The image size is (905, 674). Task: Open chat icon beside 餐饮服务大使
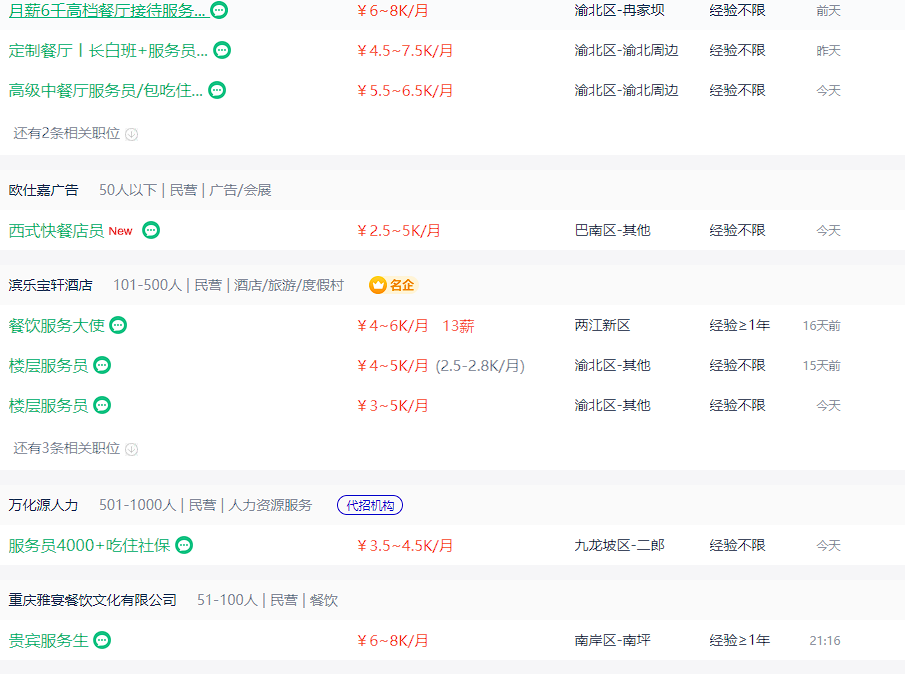(x=118, y=325)
